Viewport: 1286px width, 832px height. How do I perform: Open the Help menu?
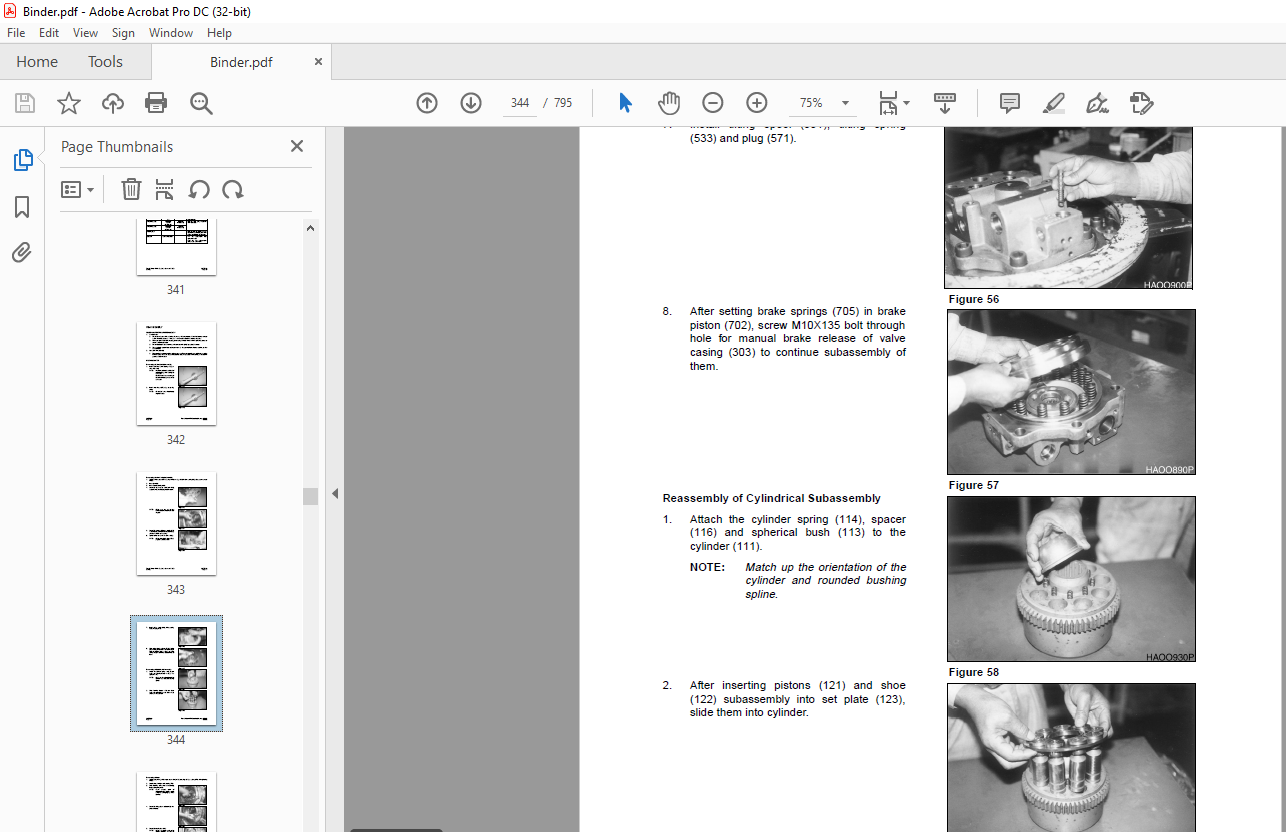point(219,33)
